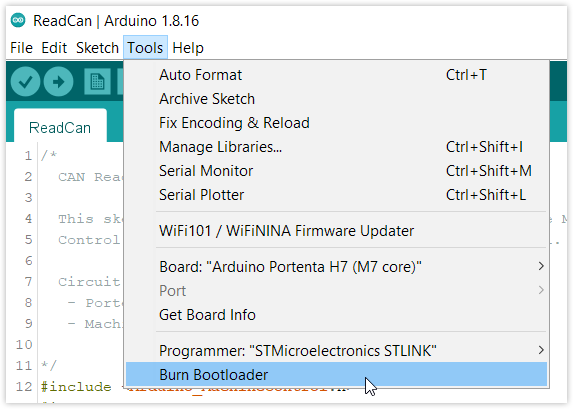Click the '- Port' comment on line 8
This screenshot has height=409, width=573.
[x=95, y=303]
